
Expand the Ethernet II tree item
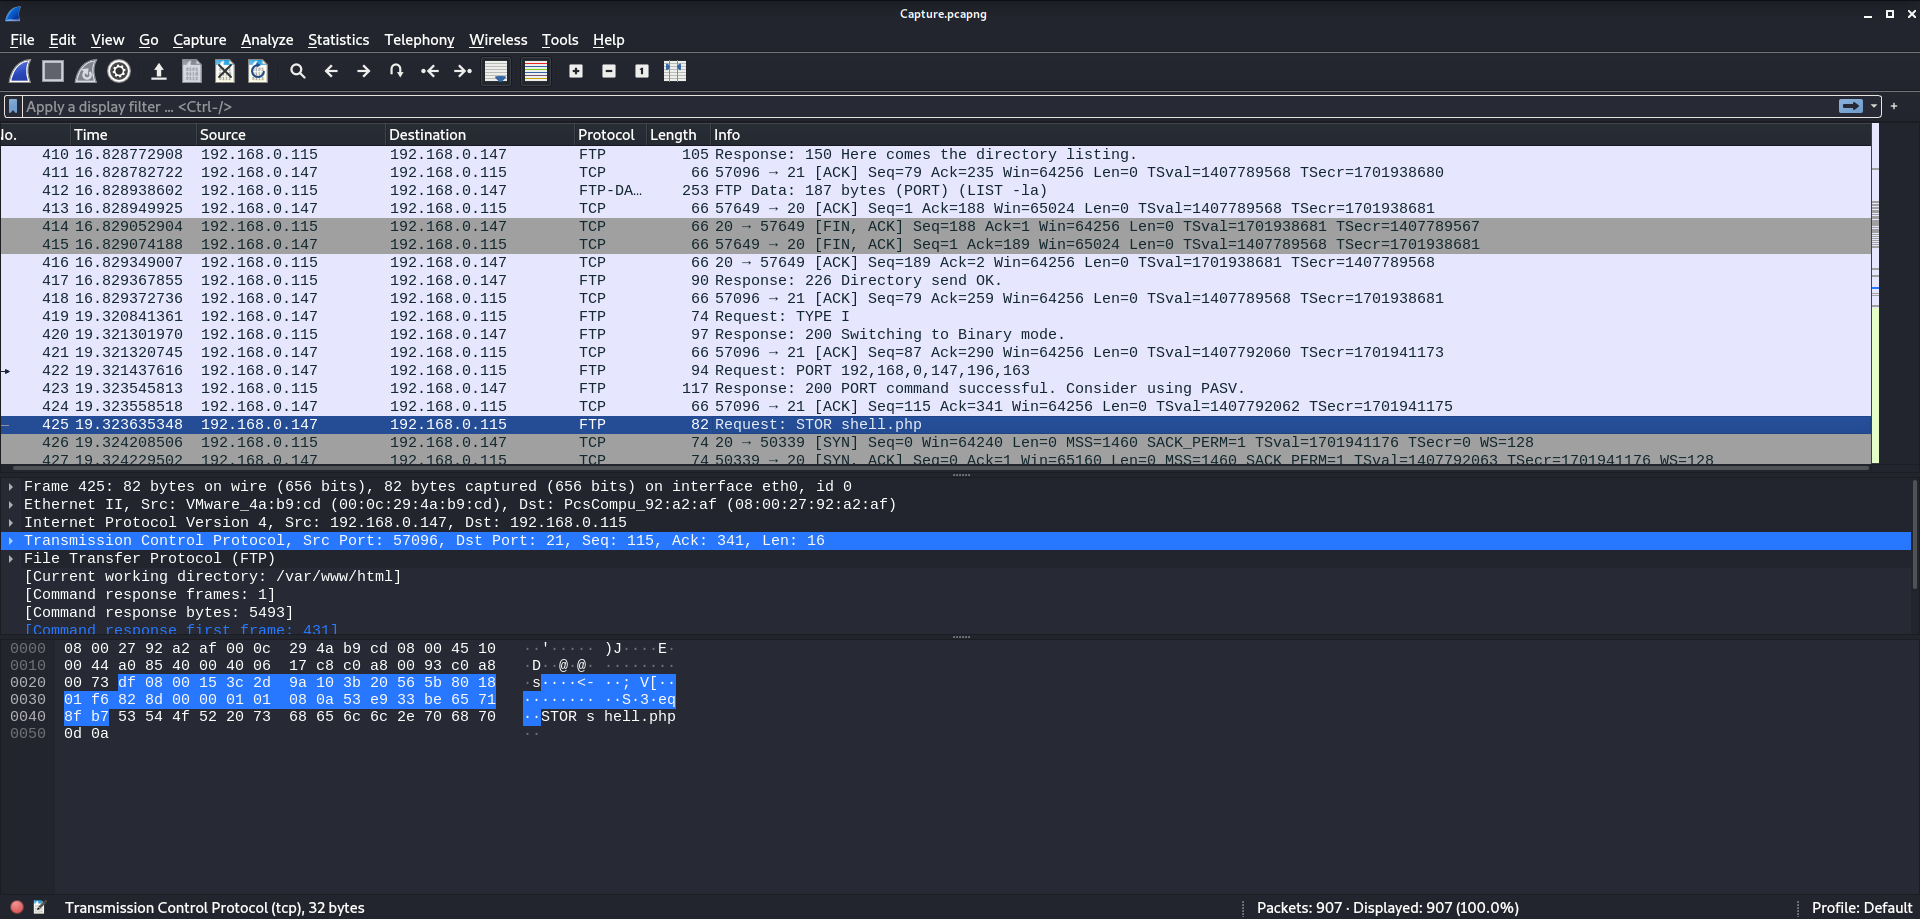[x=11, y=504]
